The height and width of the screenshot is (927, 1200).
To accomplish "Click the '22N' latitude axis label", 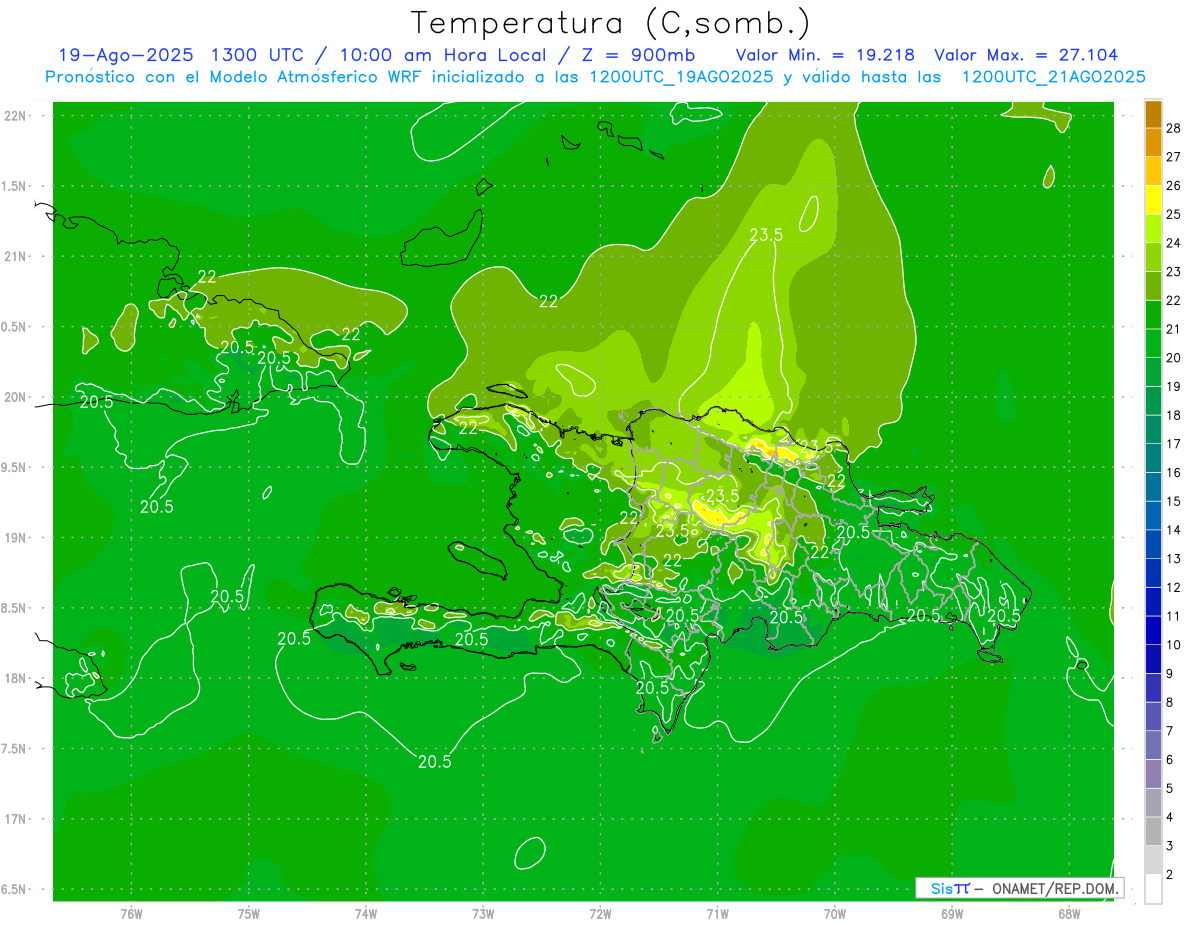I will (x=15, y=116).
